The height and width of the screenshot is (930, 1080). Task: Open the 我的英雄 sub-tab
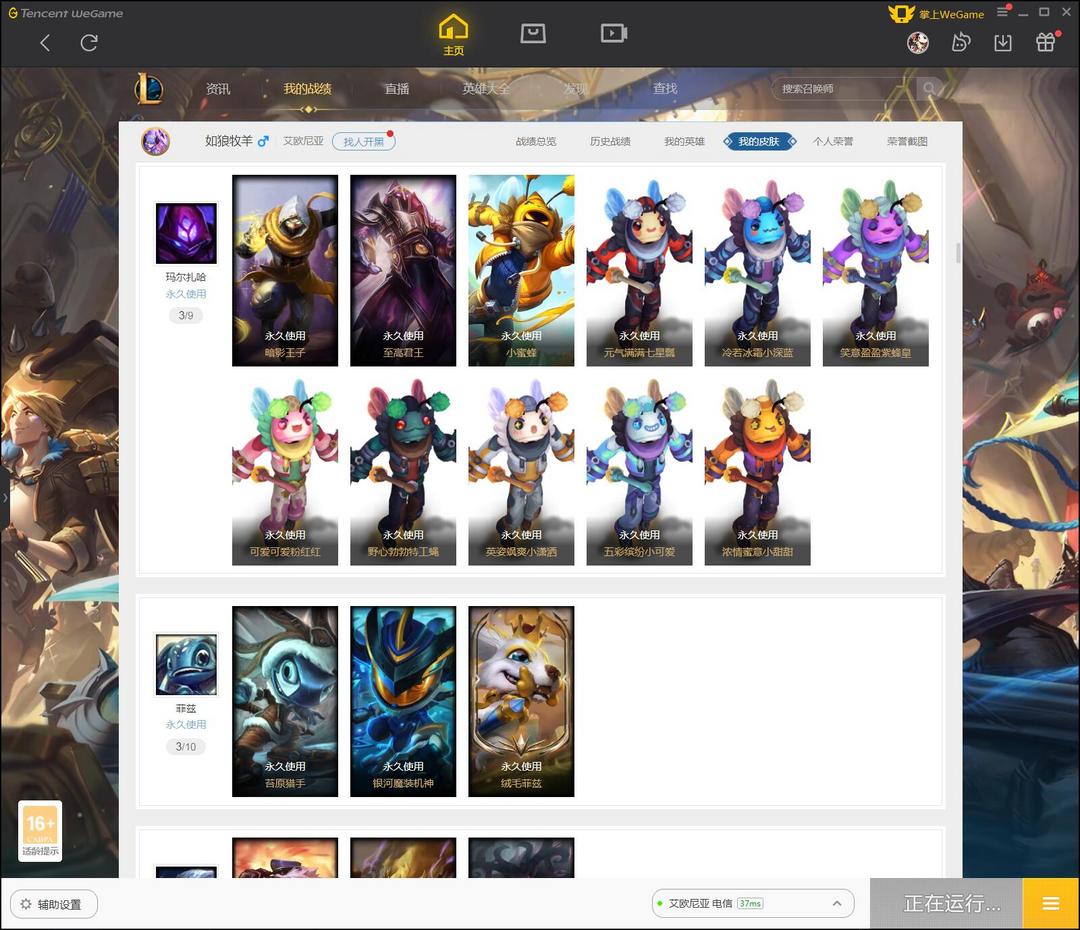[685, 141]
